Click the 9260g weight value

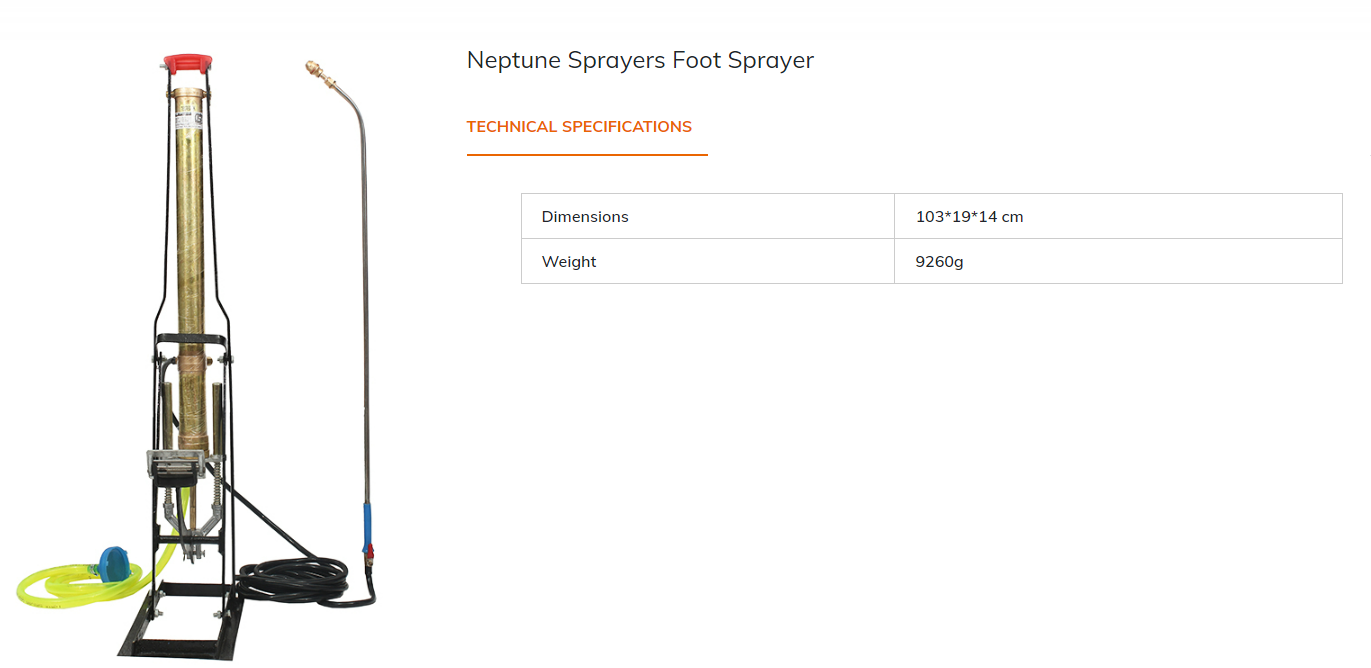(939, 262)
